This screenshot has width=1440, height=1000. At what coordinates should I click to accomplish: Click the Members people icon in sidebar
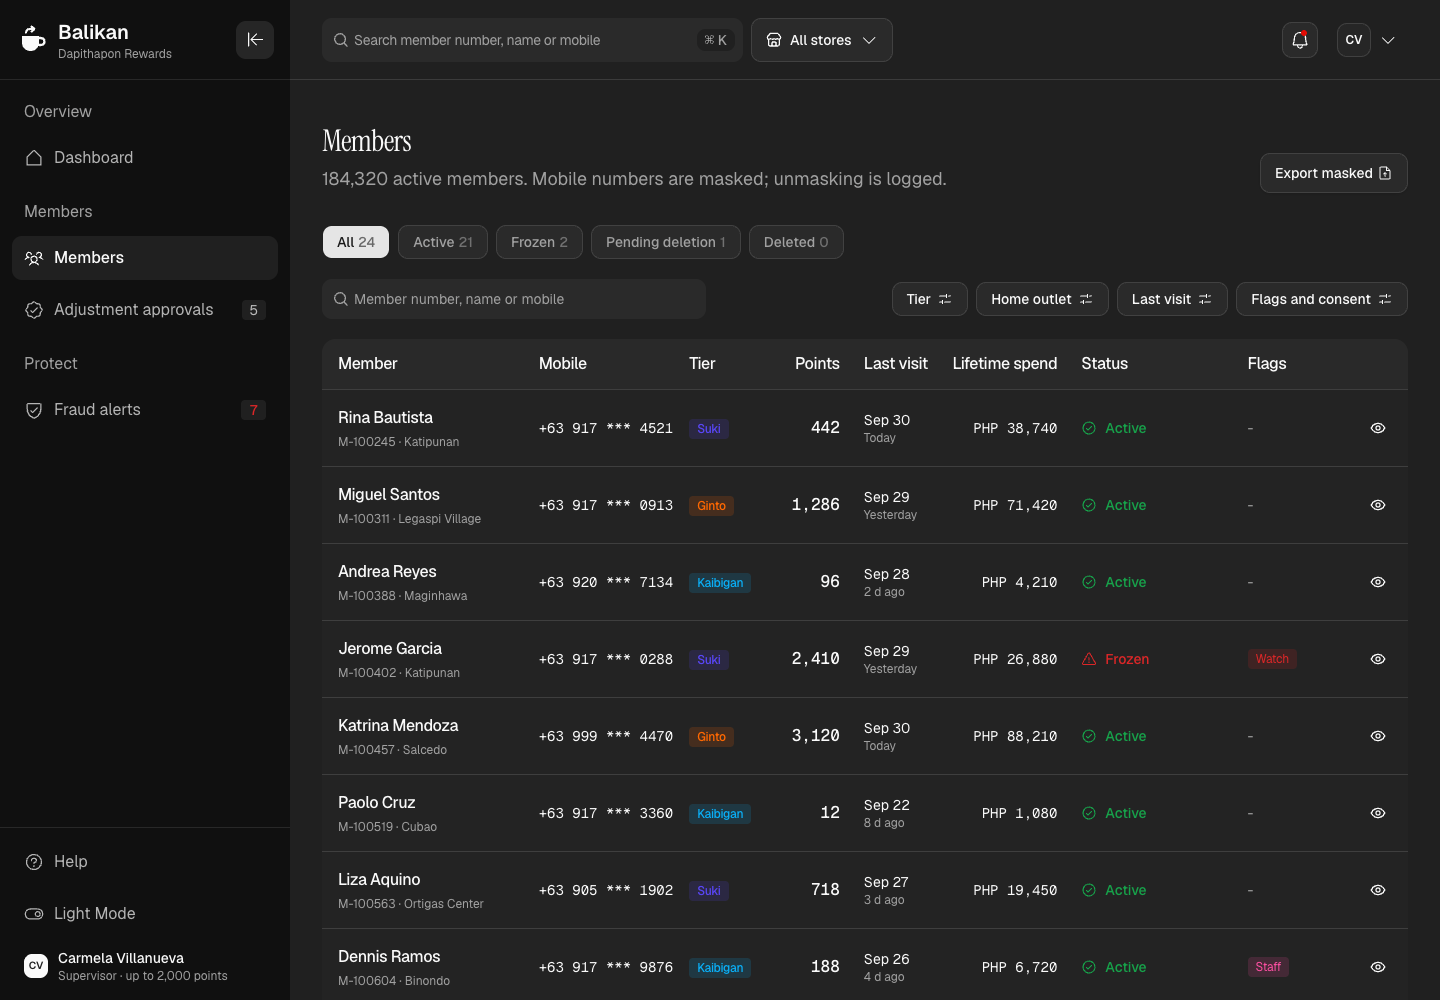point(34,258)
